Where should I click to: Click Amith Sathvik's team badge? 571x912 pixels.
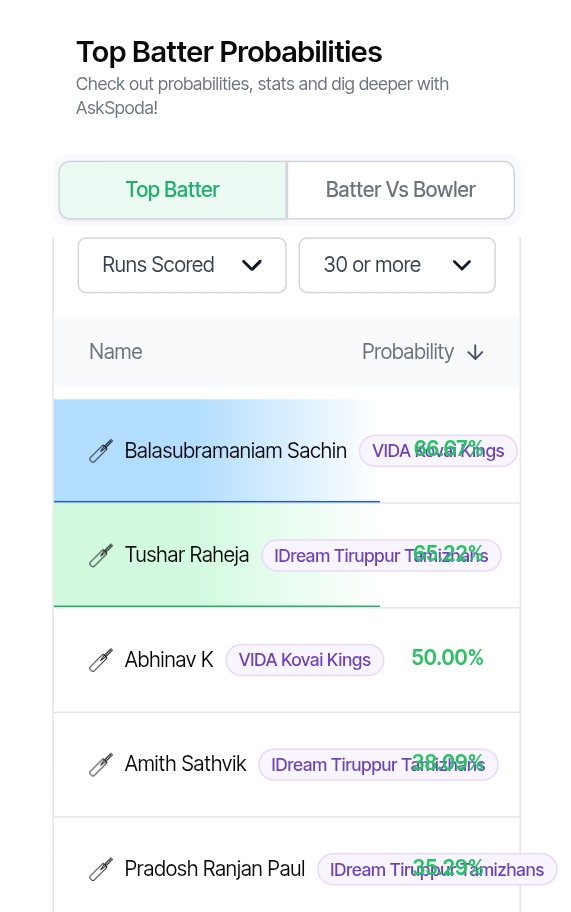379,764
